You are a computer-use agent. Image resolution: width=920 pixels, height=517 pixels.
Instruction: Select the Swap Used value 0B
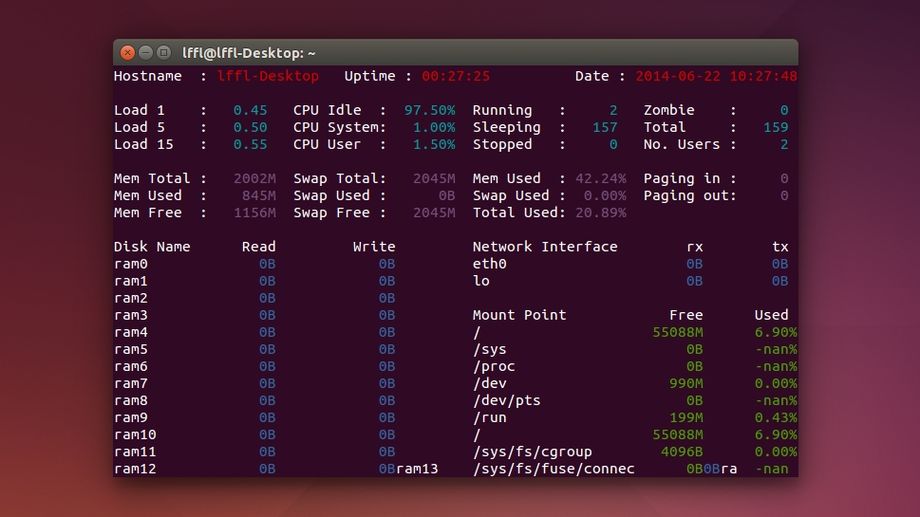pyautogui.click(x=447, y=195)
